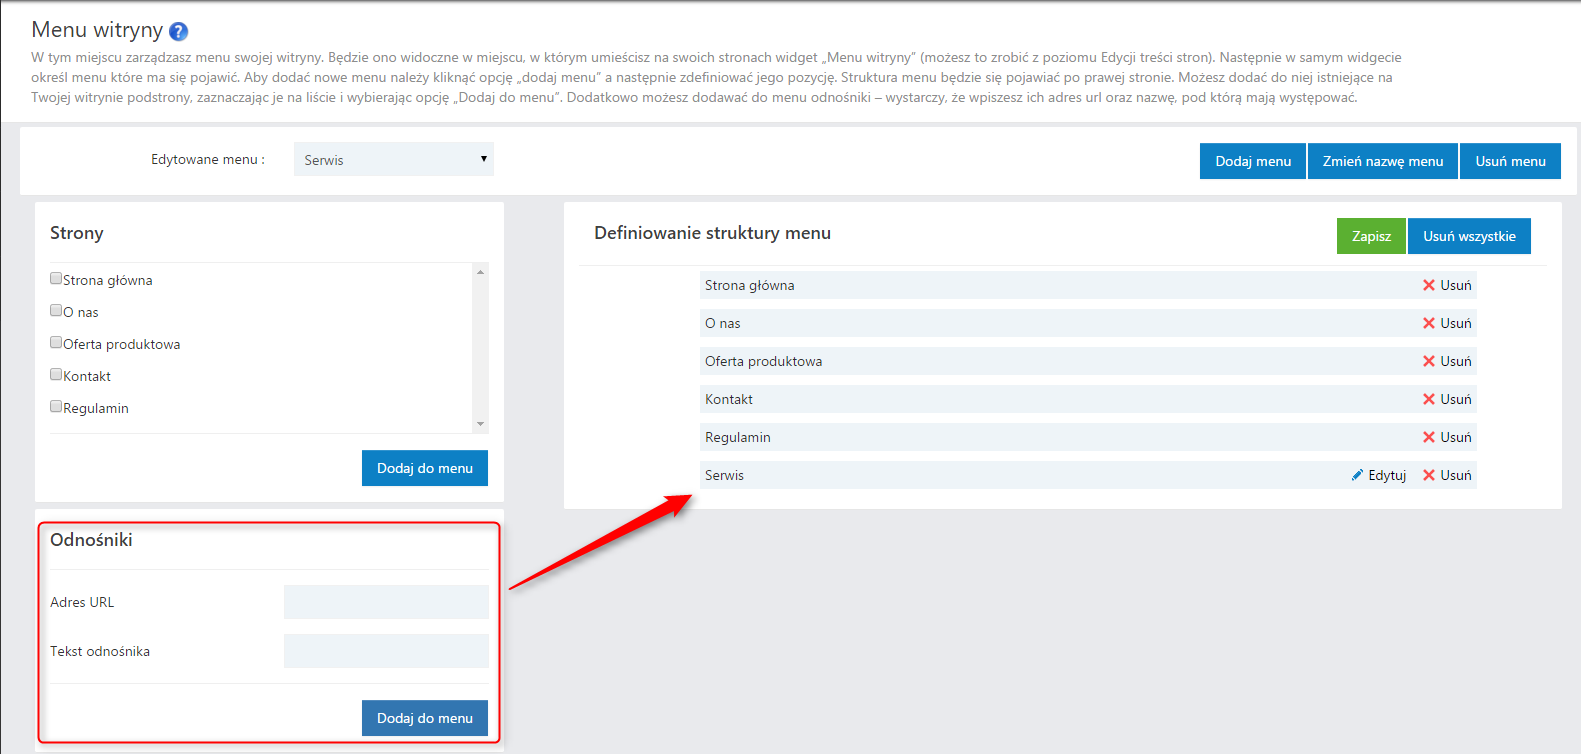1581x754 pixels.
Task: Click the Usuń wszystkie button
Action: [1468, 236]
